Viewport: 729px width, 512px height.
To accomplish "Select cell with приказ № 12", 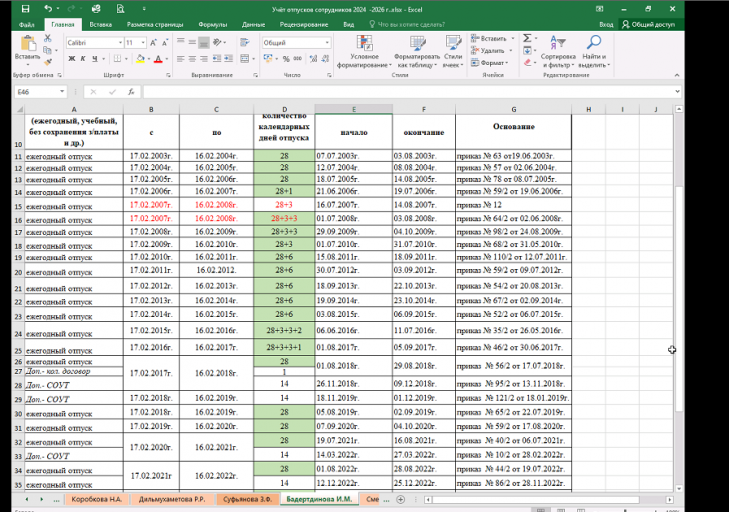I will pyautogui.click(x=513, y=205).
